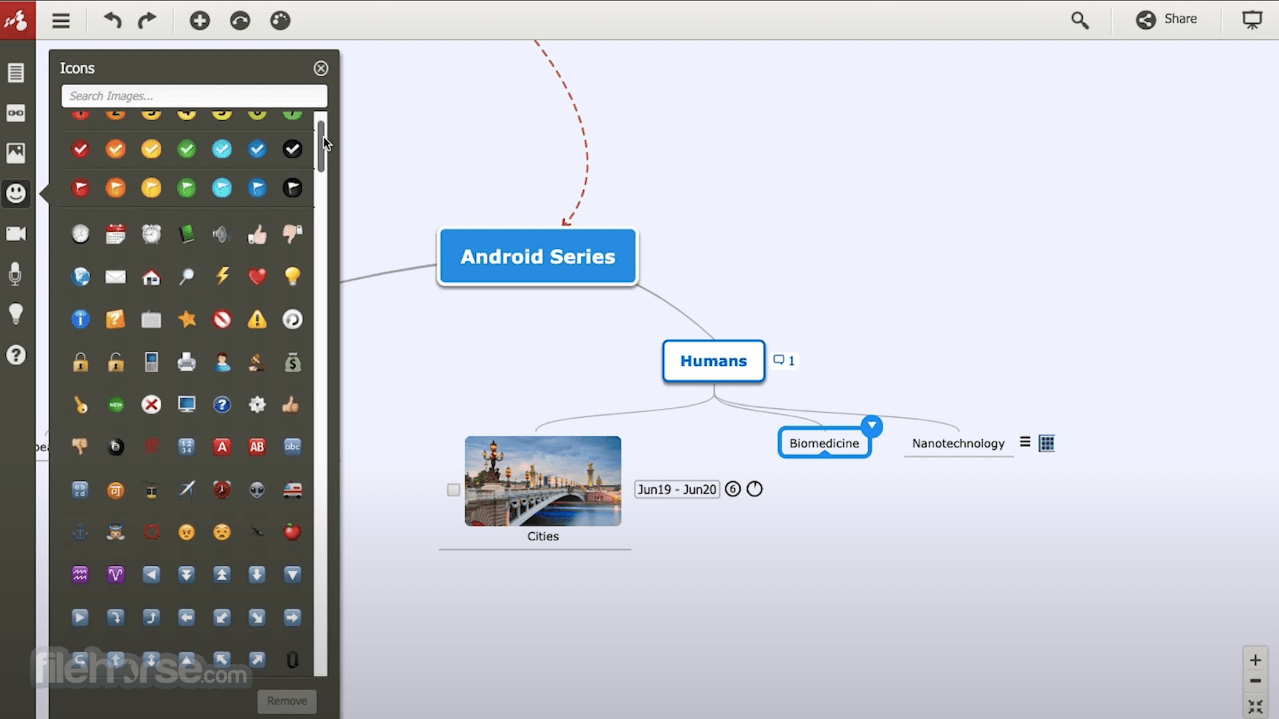Redo the last undone action
Screen dimensions: 1279x719
147,20
